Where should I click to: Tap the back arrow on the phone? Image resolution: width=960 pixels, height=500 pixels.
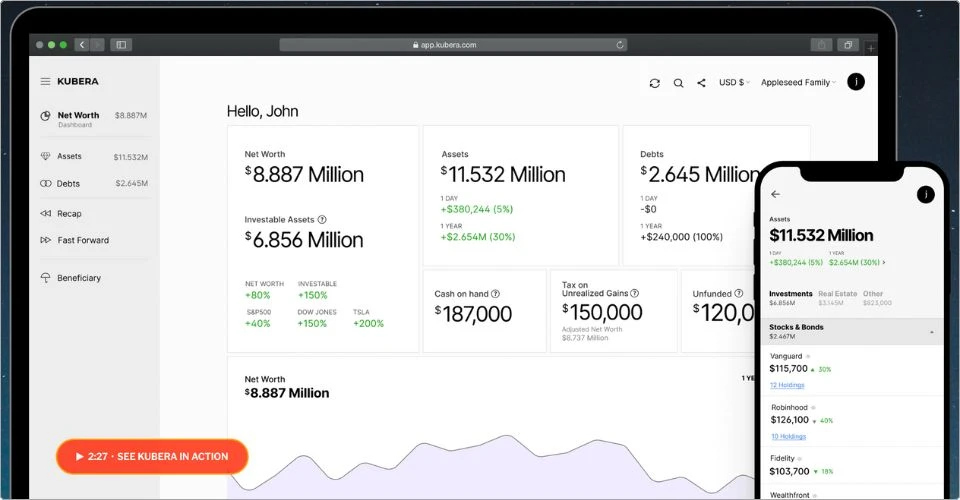[x=776, y=194]
